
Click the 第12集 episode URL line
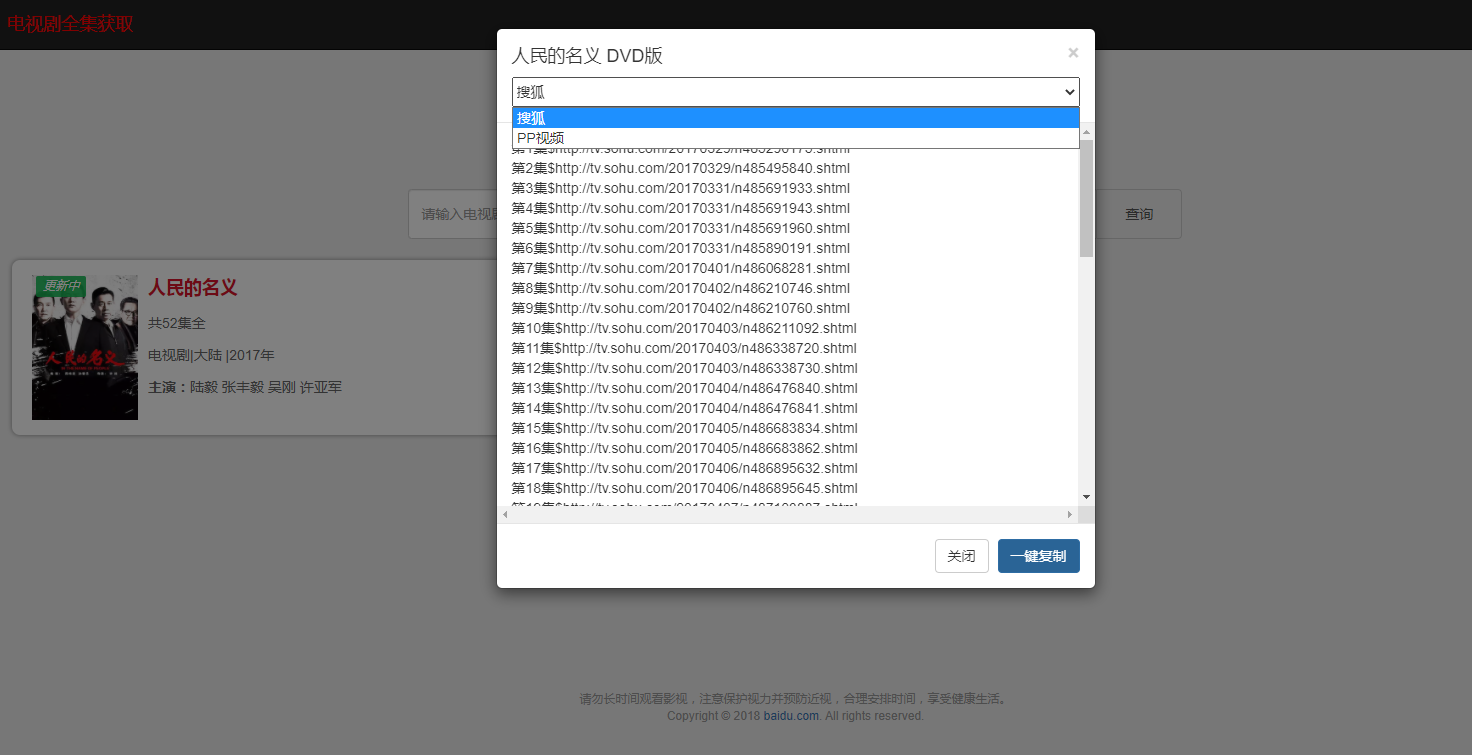[x=684, y=368]
